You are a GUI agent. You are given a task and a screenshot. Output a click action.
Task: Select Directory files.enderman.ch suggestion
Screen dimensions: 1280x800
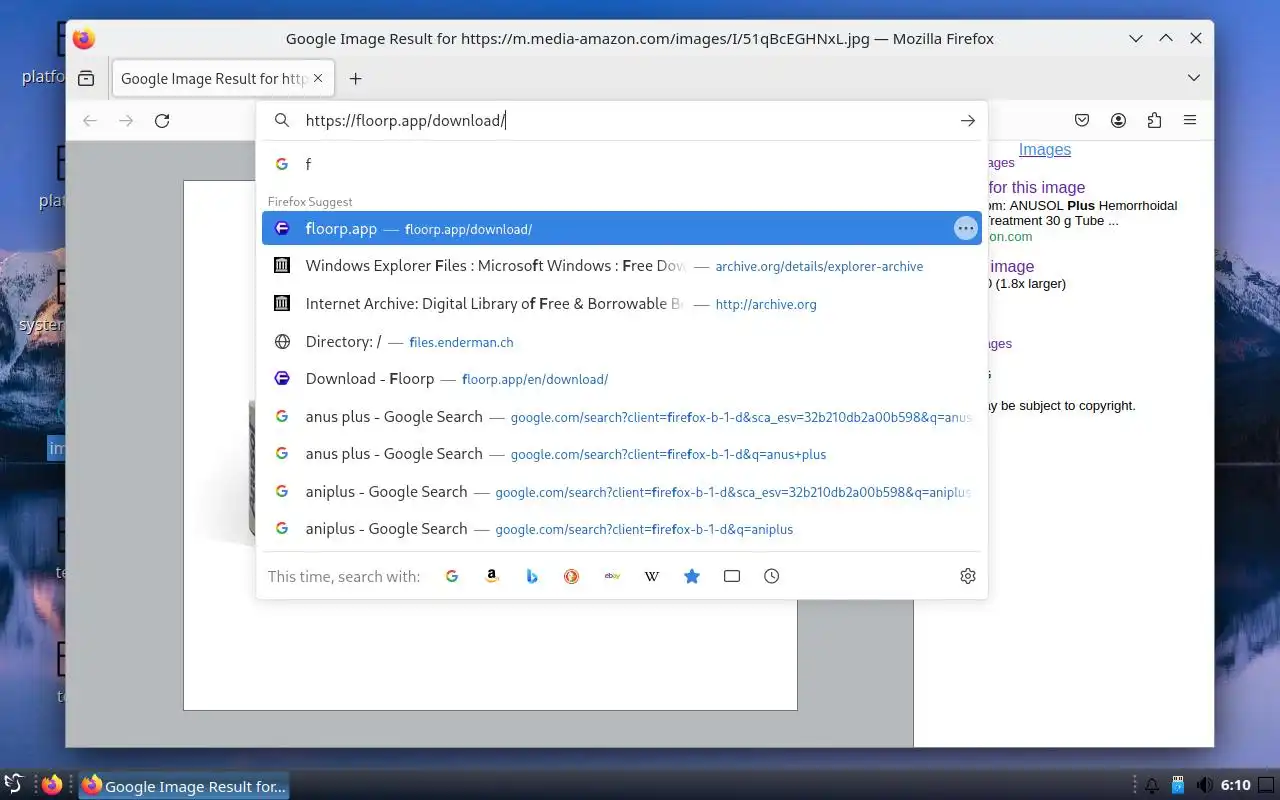622,341
